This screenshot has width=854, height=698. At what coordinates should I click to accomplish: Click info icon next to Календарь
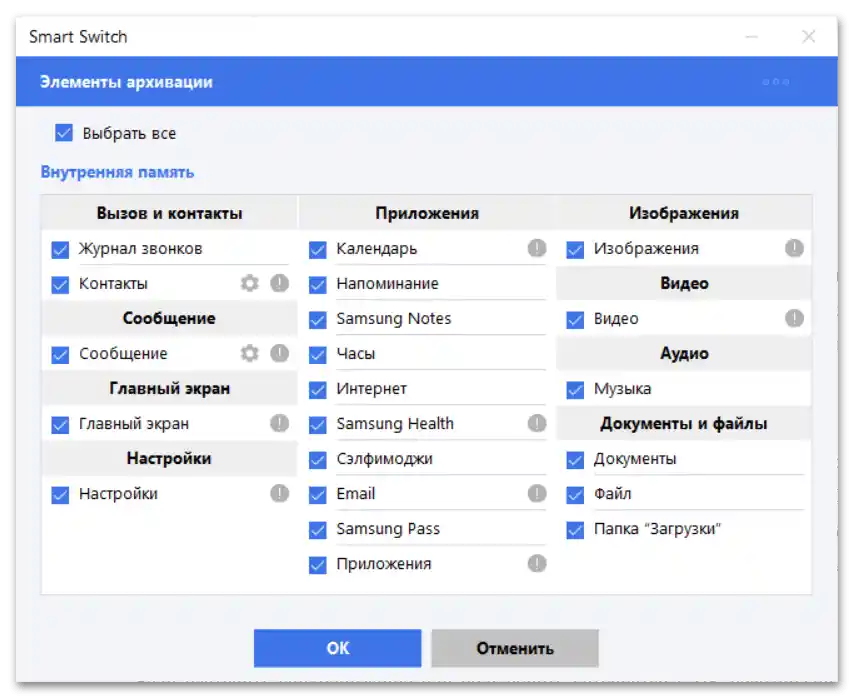pyautogui.click(x=537, y=248)
